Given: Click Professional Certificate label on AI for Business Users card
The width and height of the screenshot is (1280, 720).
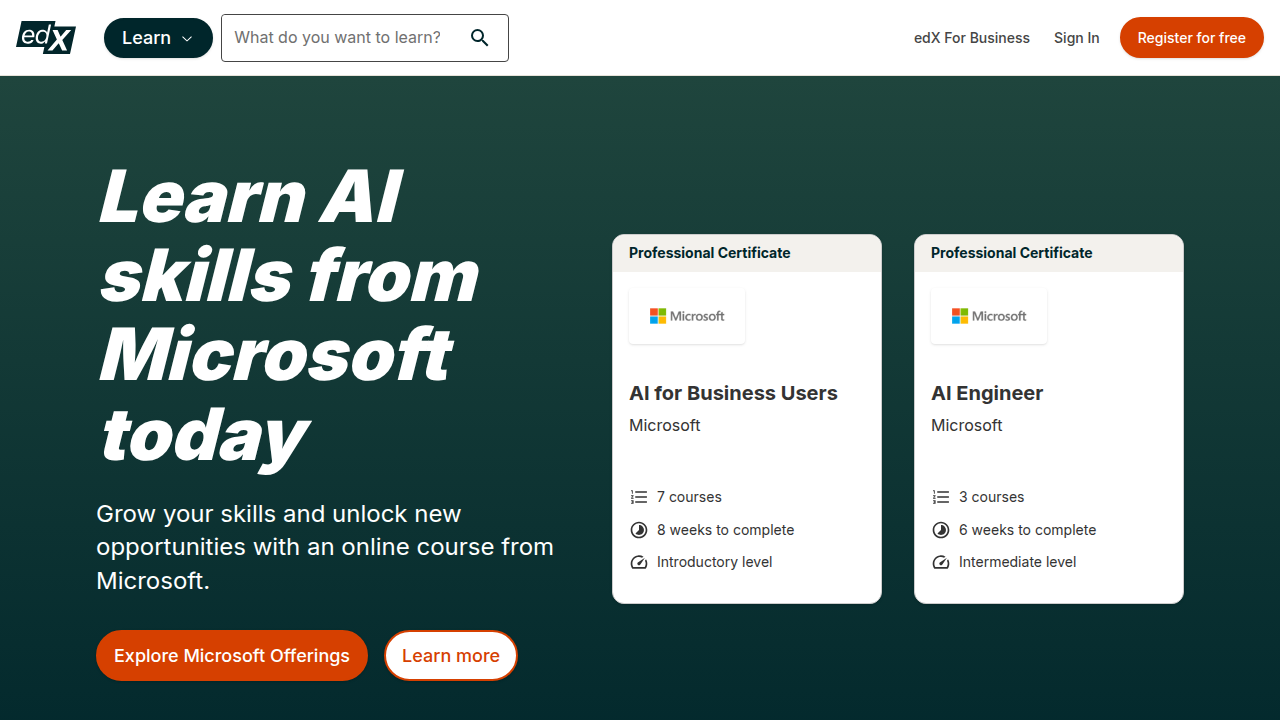Looking at the screenshot, I should point(710,253).
